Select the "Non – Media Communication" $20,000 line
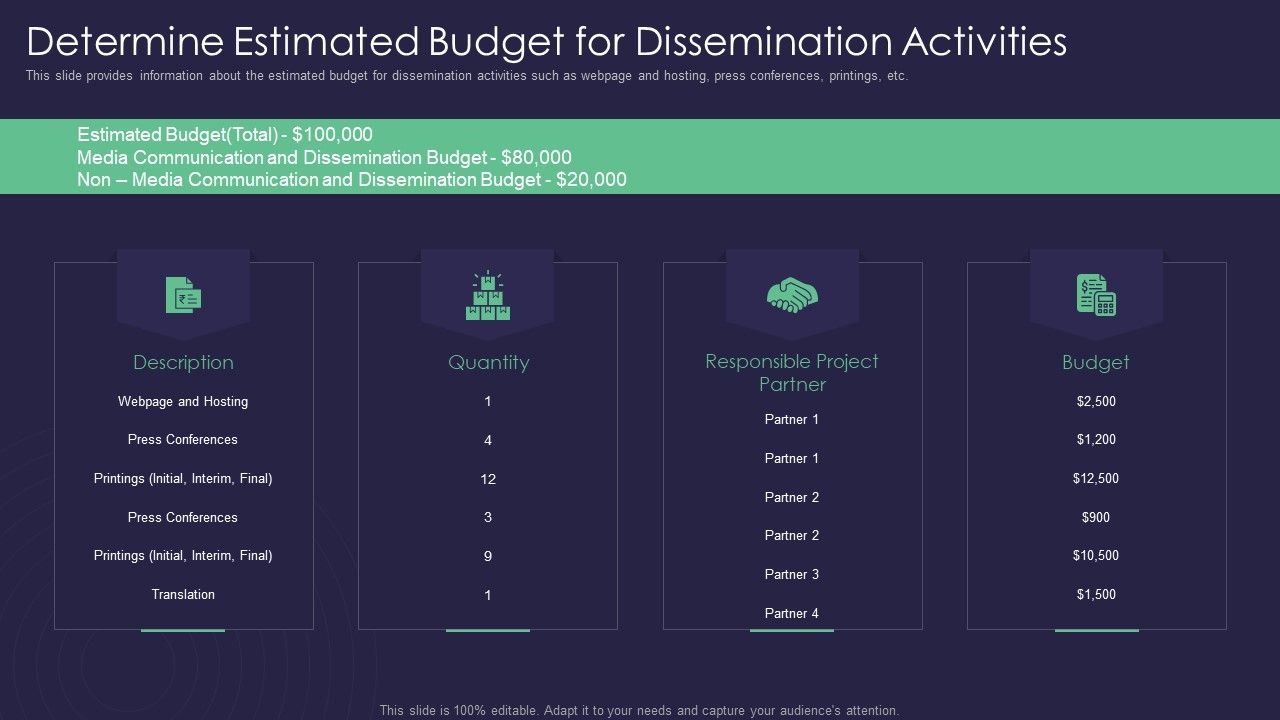 point(352,180)
